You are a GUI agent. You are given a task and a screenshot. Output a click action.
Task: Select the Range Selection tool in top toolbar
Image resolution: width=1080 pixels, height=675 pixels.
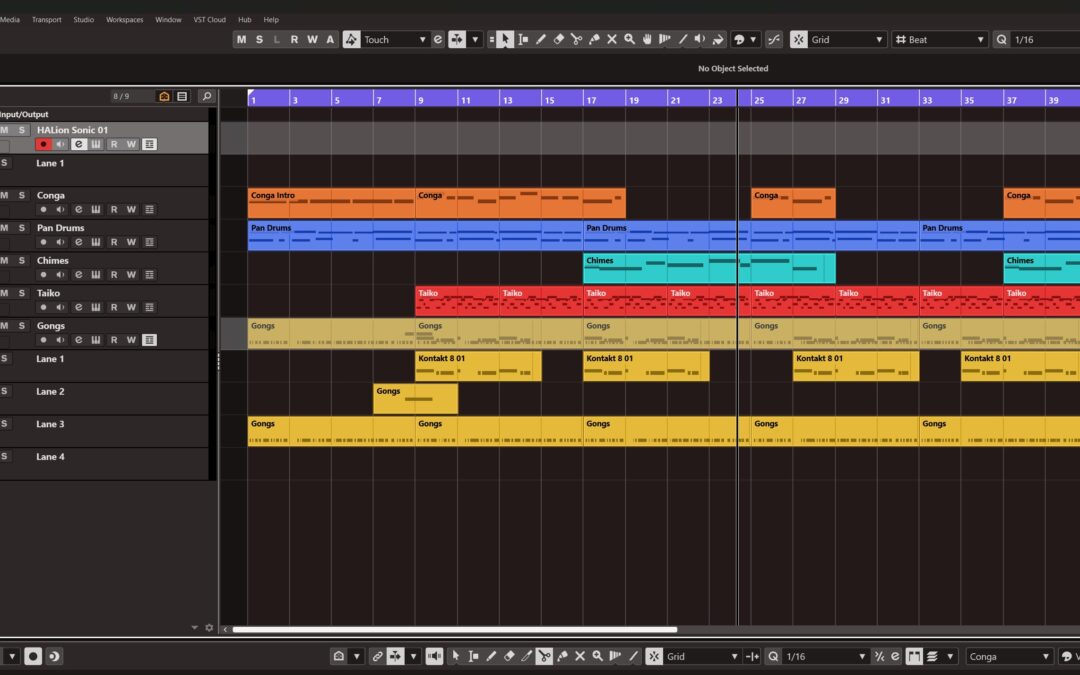[523, 40]
